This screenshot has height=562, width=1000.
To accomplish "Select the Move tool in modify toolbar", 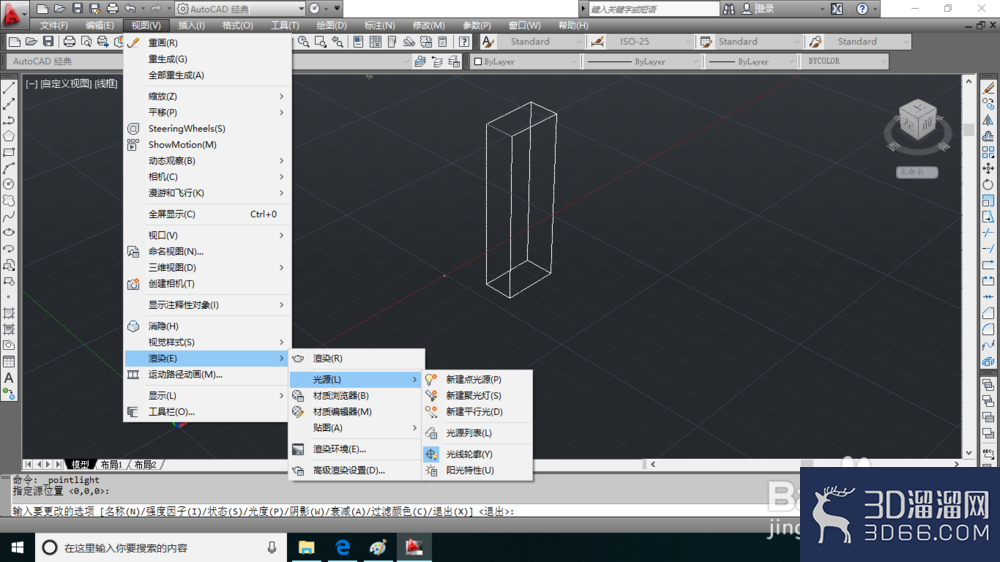I will click(x=988, y=168).
